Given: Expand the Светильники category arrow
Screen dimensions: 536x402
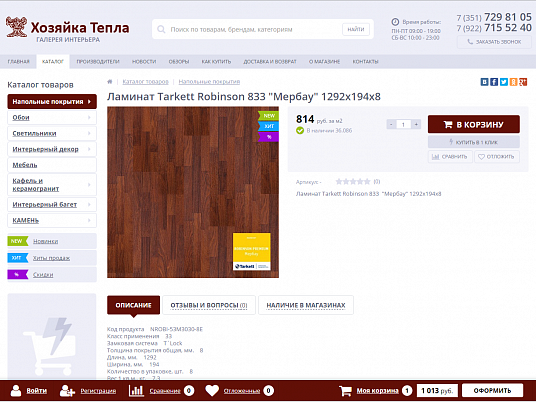Looking at the screenshot, I should click(x=89, y=133).
